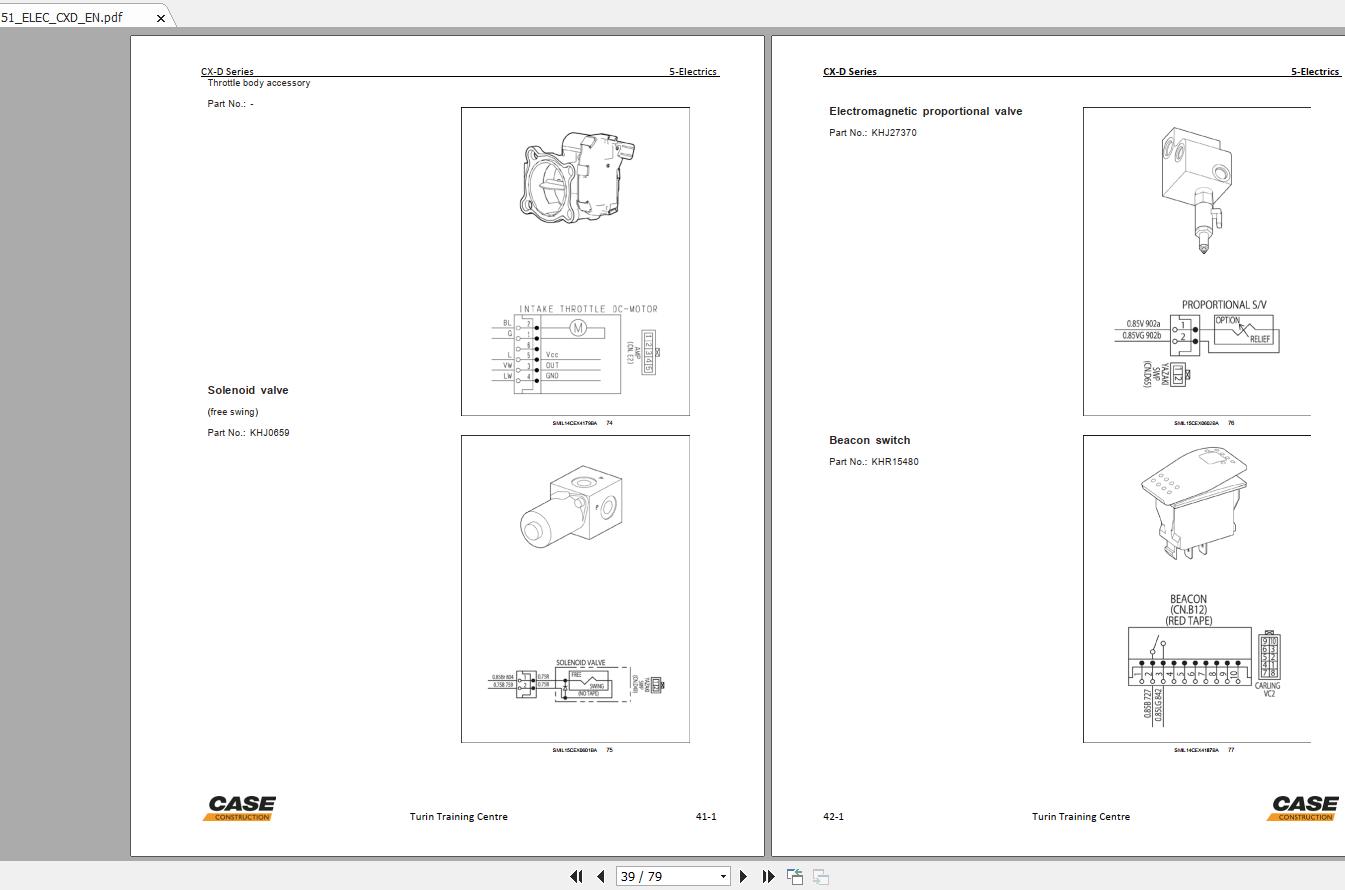Click the page number '42-1'
This screenshot has width=1345, height=890.
[x=834, y=817]
